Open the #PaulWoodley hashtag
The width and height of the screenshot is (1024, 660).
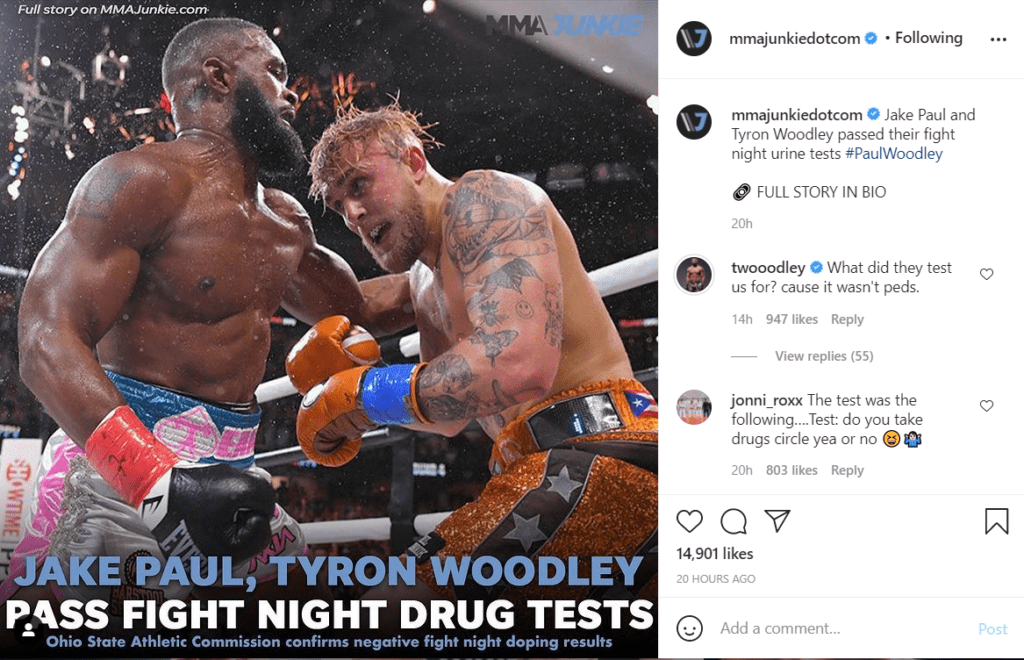coord(893,153)
